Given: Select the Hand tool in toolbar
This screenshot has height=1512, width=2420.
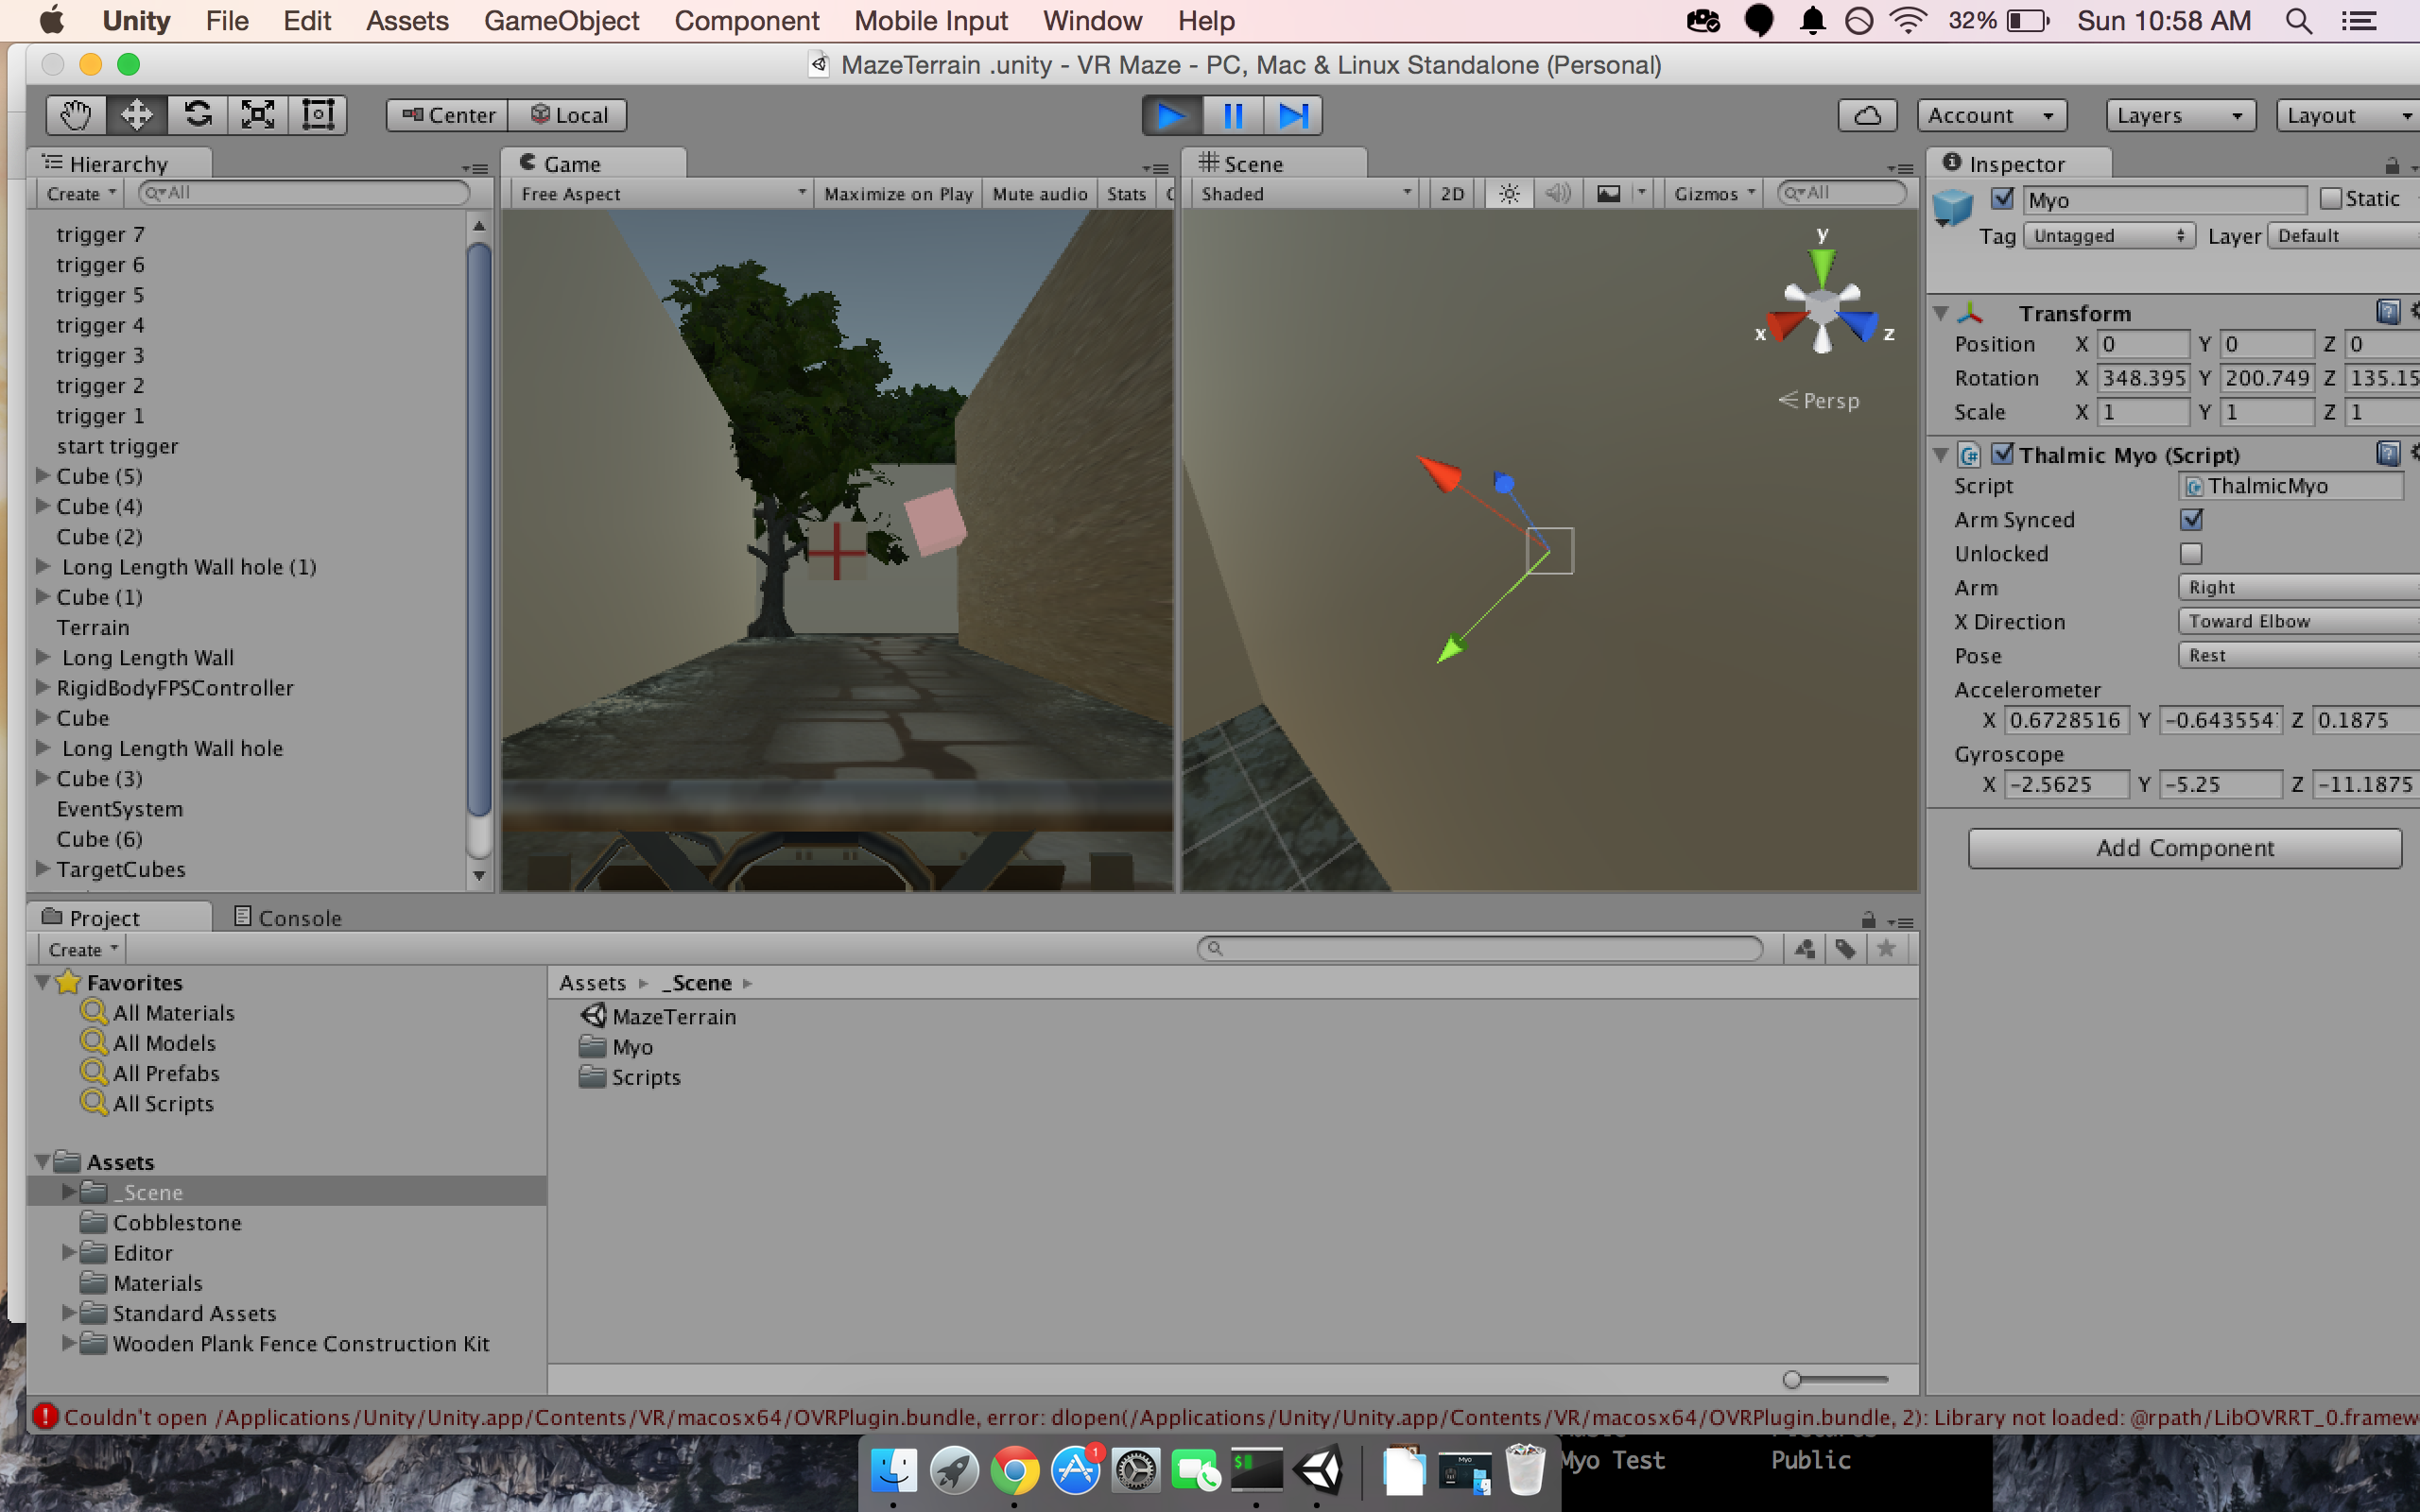Looking at the screenshot, I should click(76, 115).
